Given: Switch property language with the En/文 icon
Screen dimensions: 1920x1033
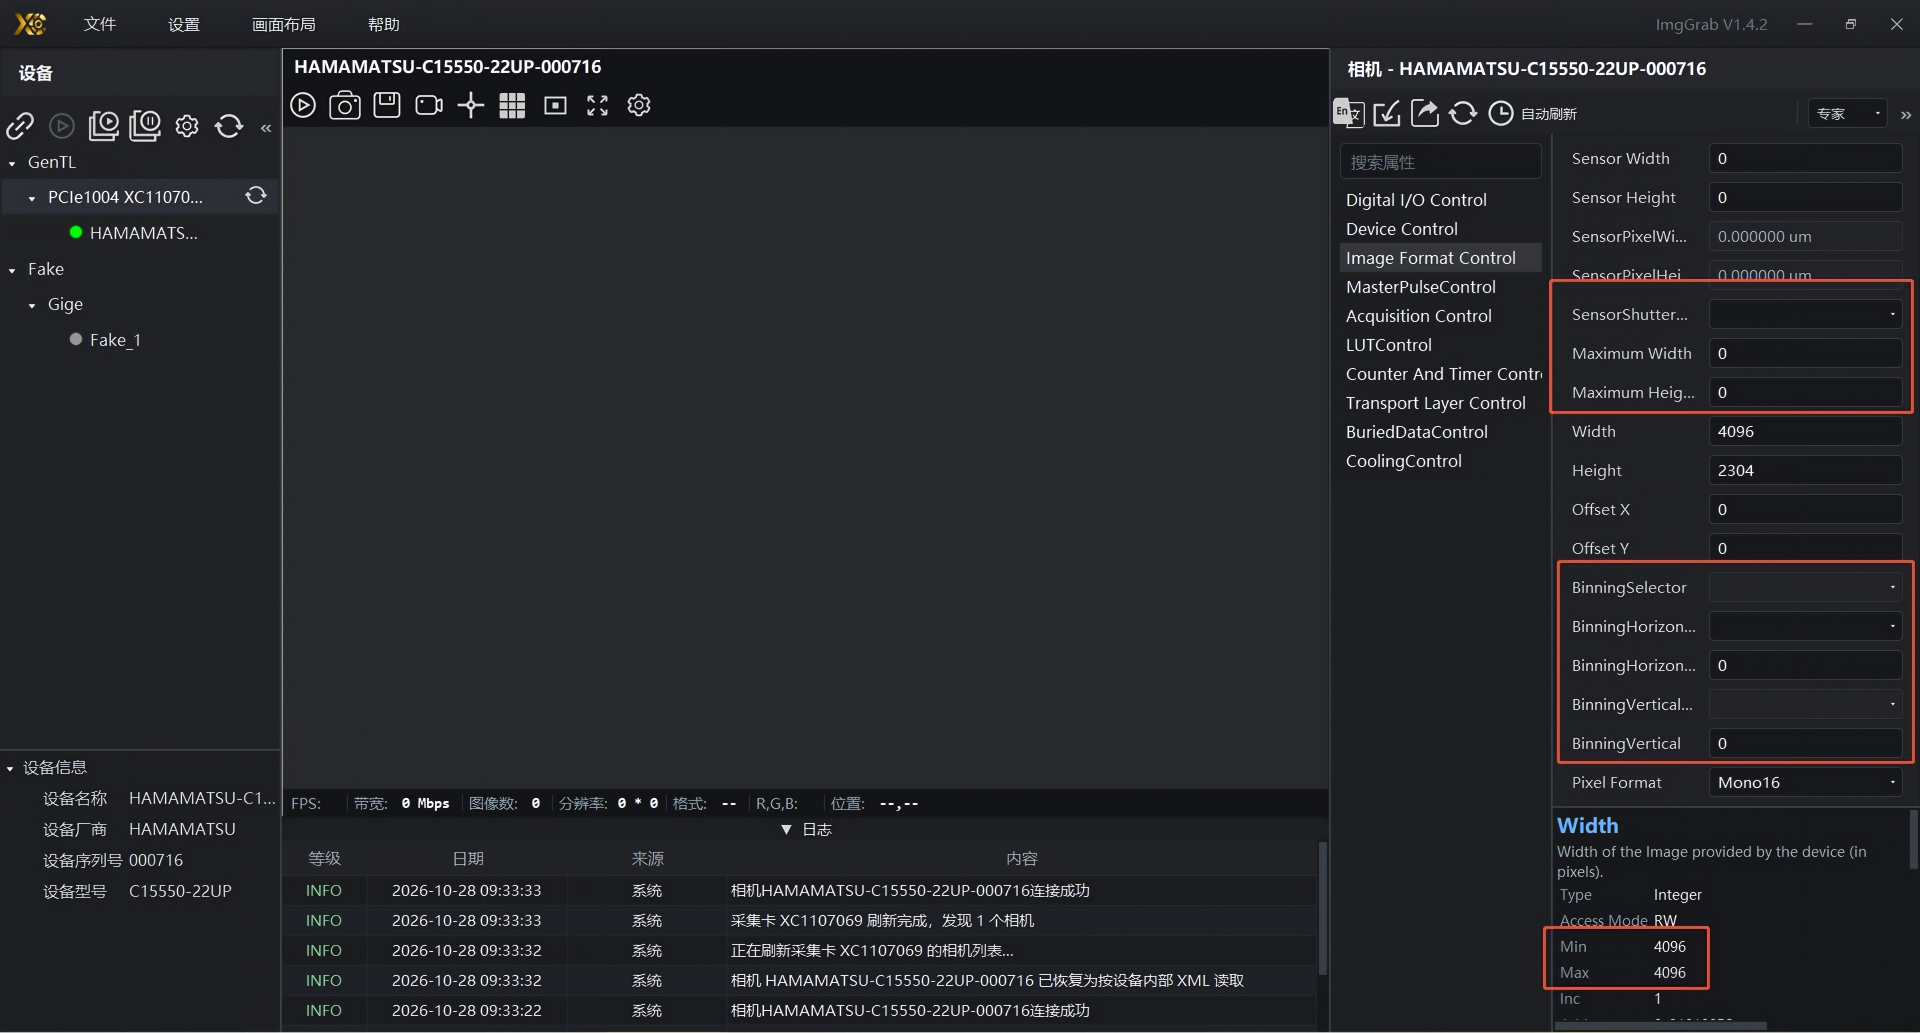Looking at the screenshot, I should [x=1348, y=113].
